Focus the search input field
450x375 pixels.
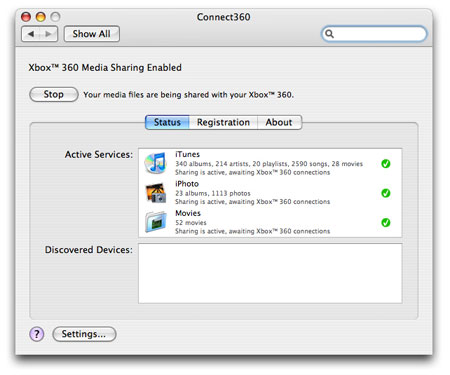(x=374, y=34)
